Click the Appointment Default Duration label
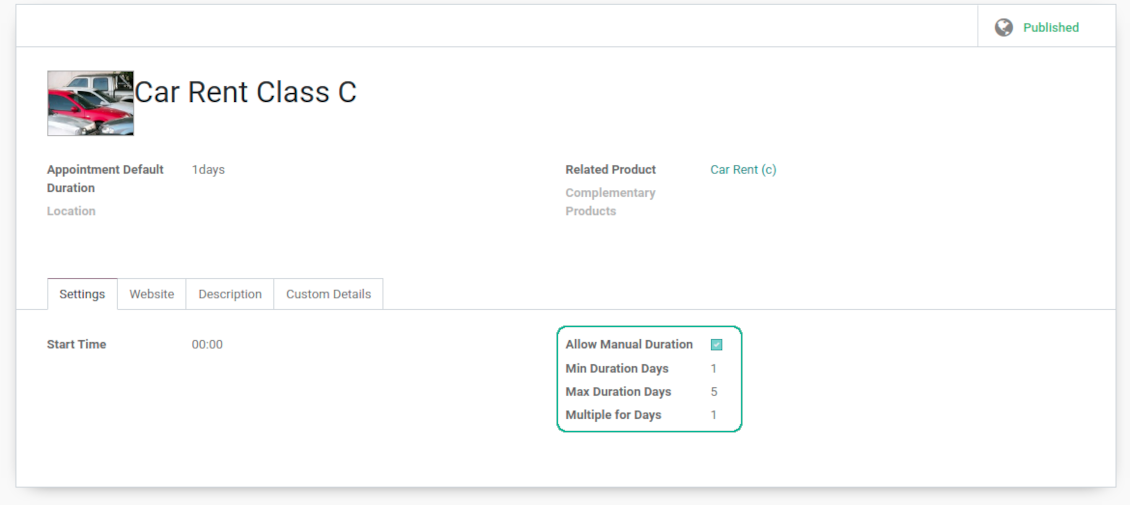The width and height of the screenshot is (1130, 505). [x=105, y=179]
